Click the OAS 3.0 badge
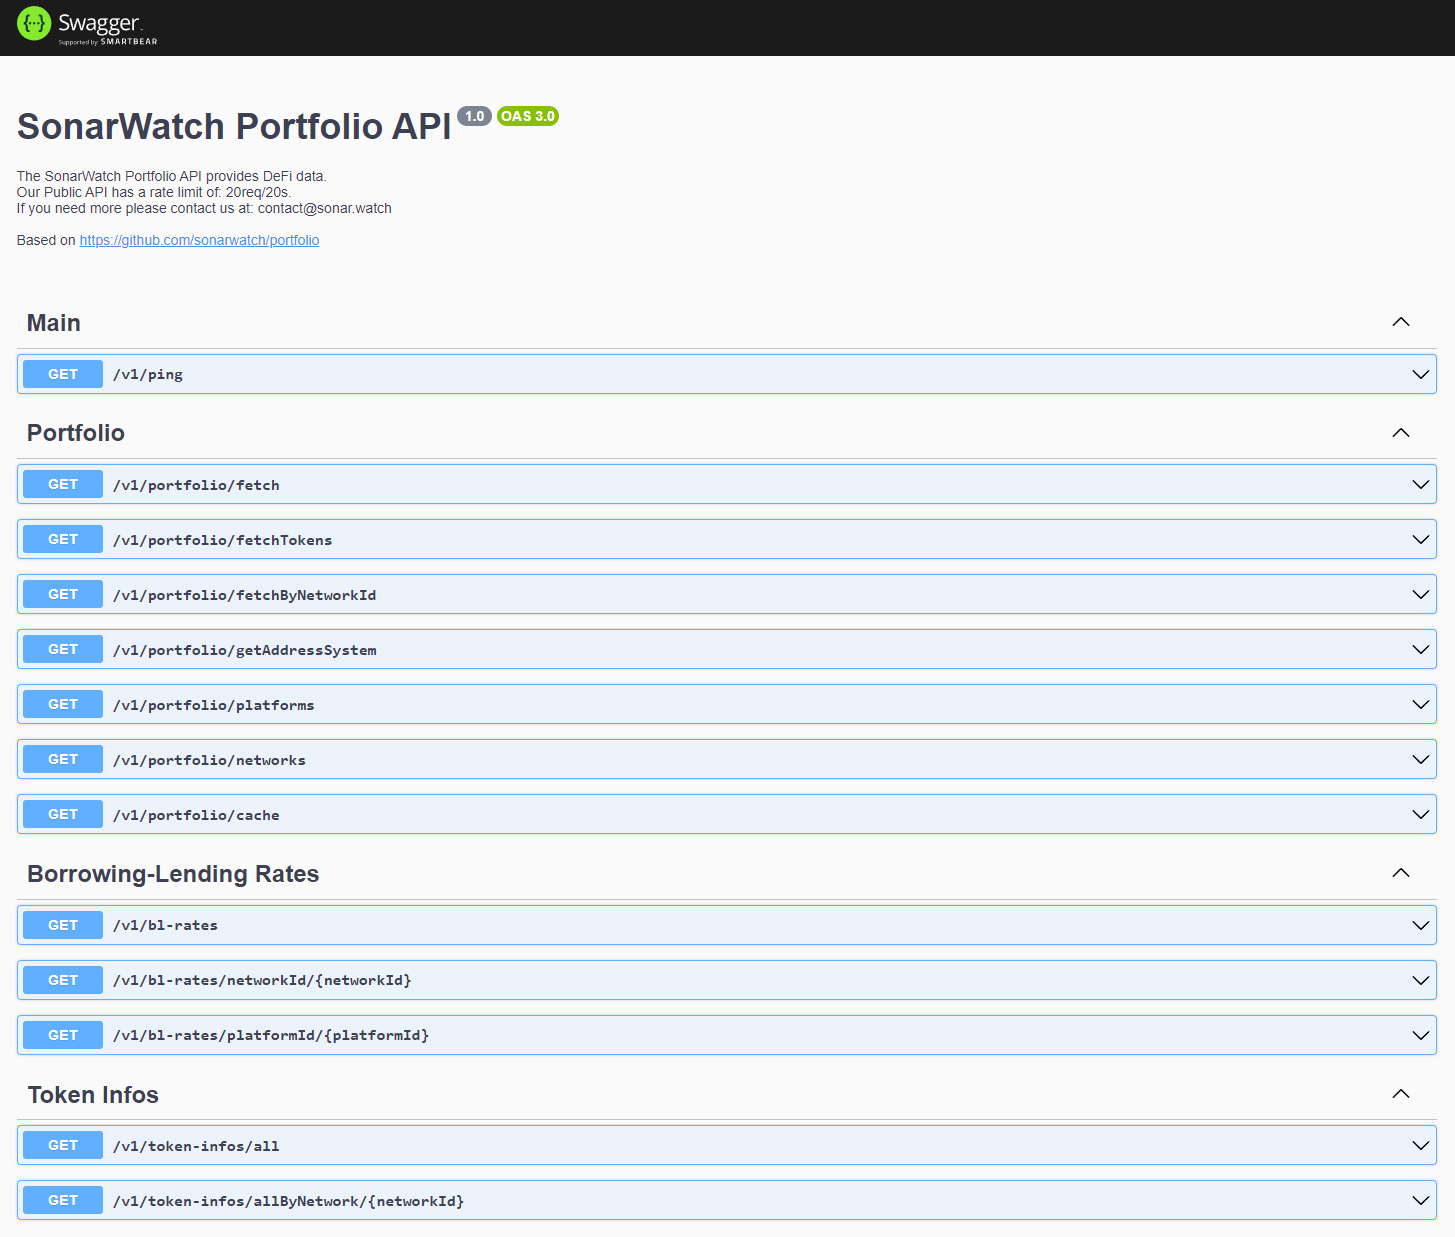 pyautogui.click(x=528, y=116)
